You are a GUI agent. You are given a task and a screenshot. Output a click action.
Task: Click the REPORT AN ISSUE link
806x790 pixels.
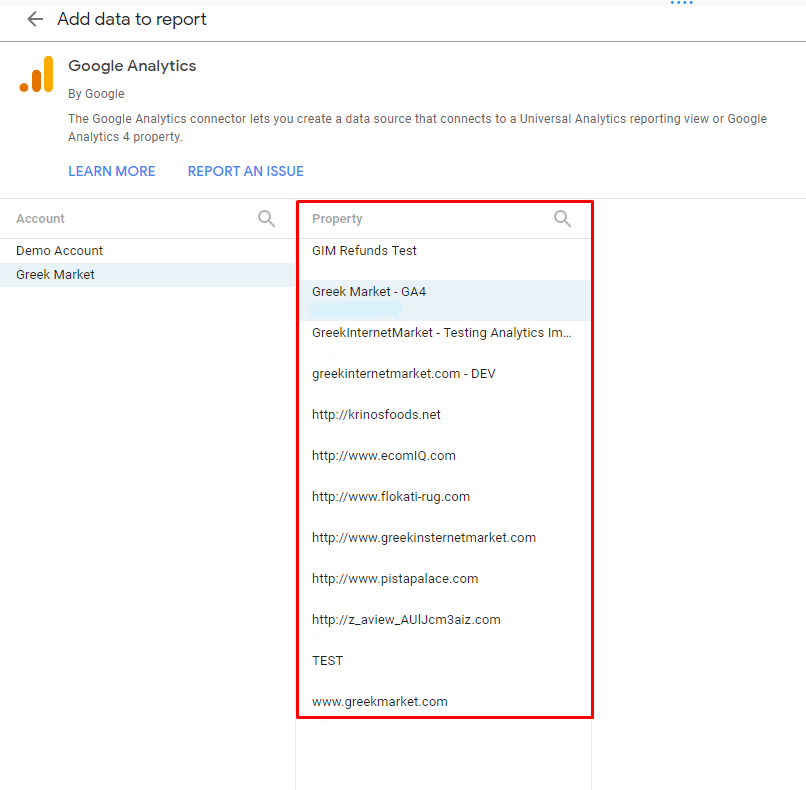coord(246,171)
